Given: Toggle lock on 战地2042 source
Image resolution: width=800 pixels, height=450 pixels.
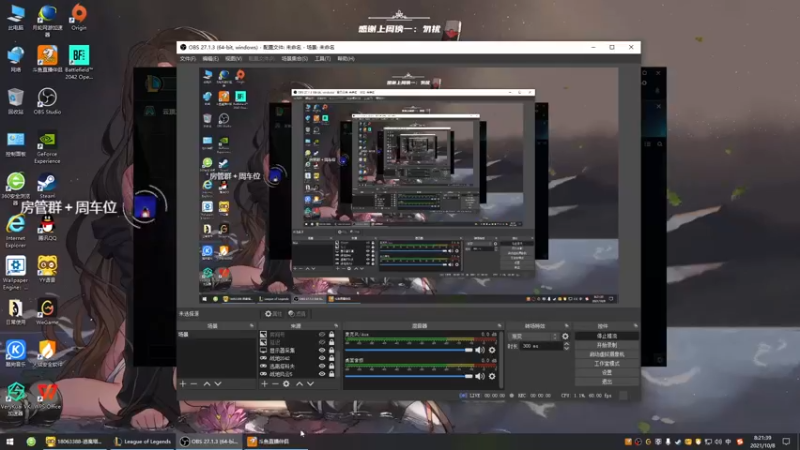Looking at the screenshot, I should click(x=332, y=358).
